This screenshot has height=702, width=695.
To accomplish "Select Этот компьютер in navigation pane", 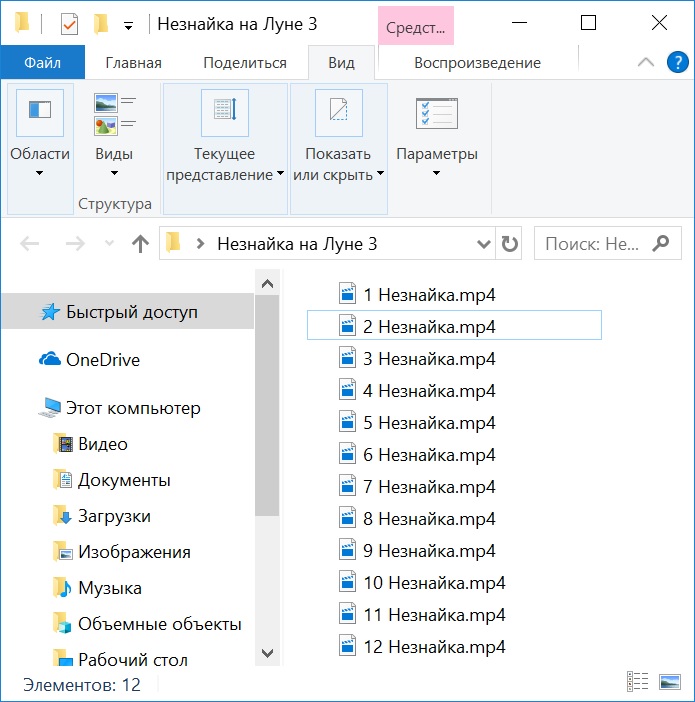I will point(119,408).
